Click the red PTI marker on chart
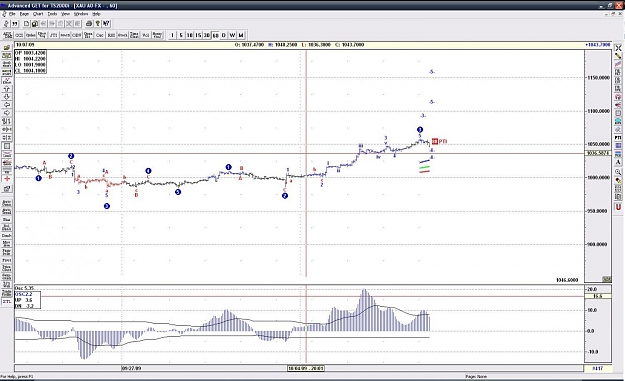 coord(439,141)
